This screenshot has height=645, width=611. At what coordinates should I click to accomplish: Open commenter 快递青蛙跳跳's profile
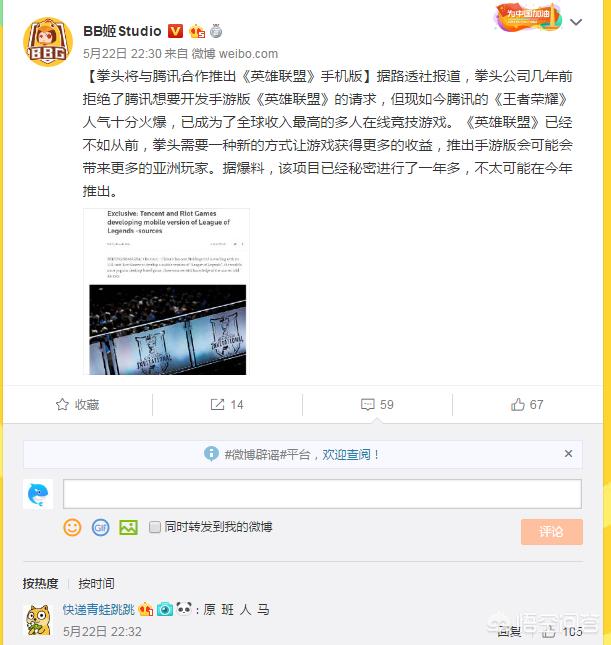pos(99,609)
